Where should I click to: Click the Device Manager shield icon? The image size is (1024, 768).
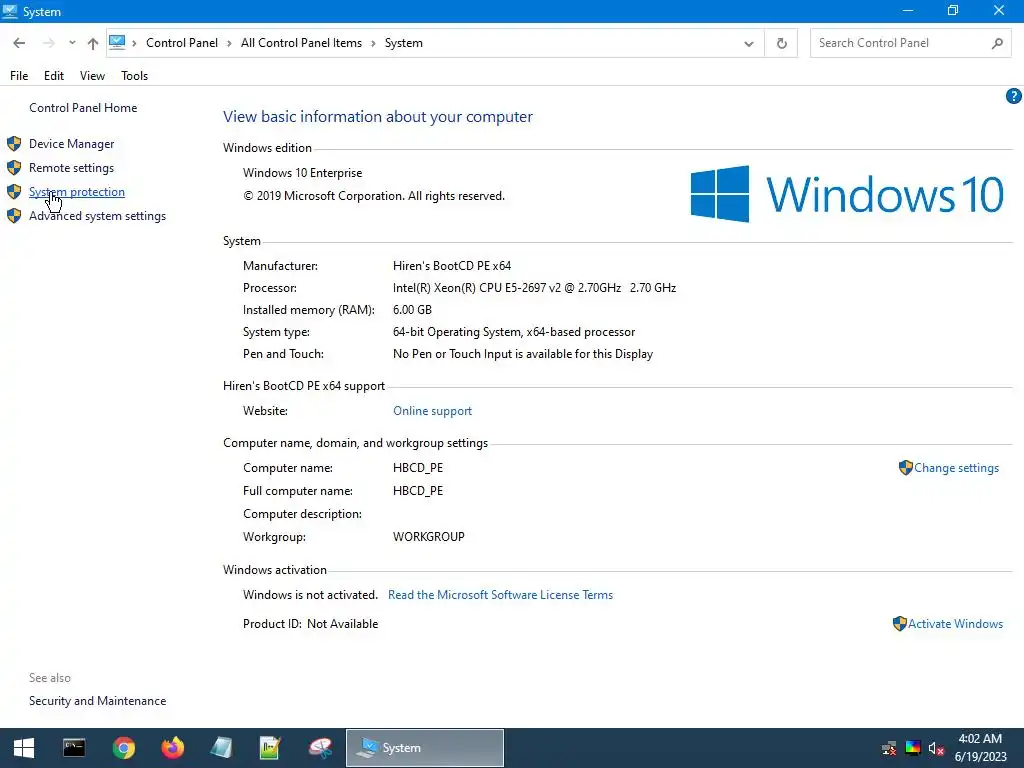[x=14, y=144]
